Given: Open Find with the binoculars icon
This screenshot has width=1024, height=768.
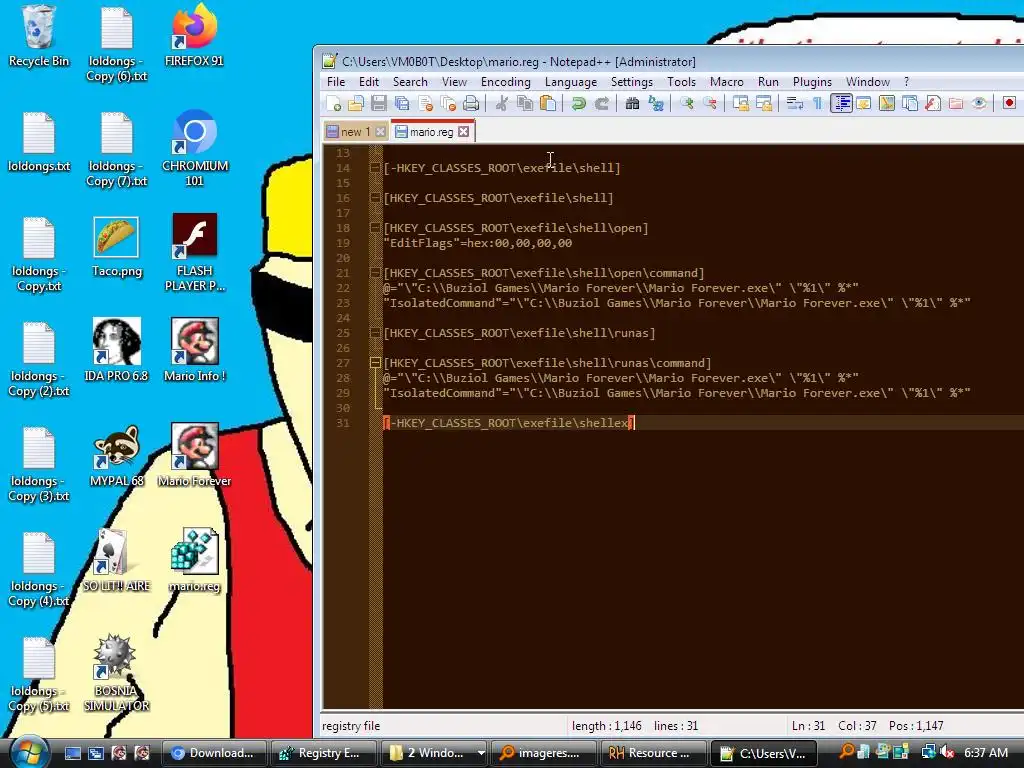Looking at the screenshot, I should 632,103.
